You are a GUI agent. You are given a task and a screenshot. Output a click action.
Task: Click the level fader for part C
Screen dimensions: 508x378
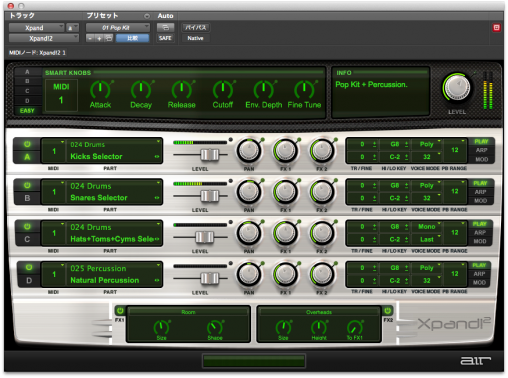[204, 237]
